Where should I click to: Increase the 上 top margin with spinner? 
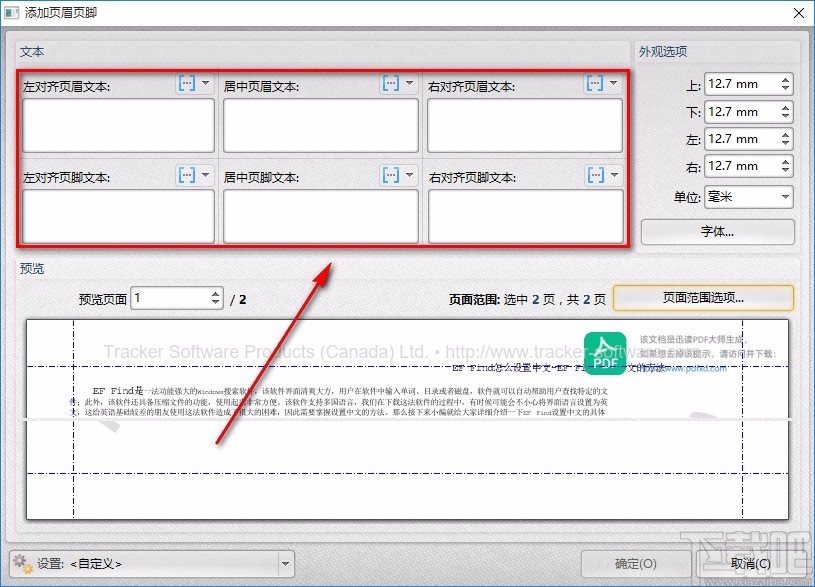click(786, 80)
